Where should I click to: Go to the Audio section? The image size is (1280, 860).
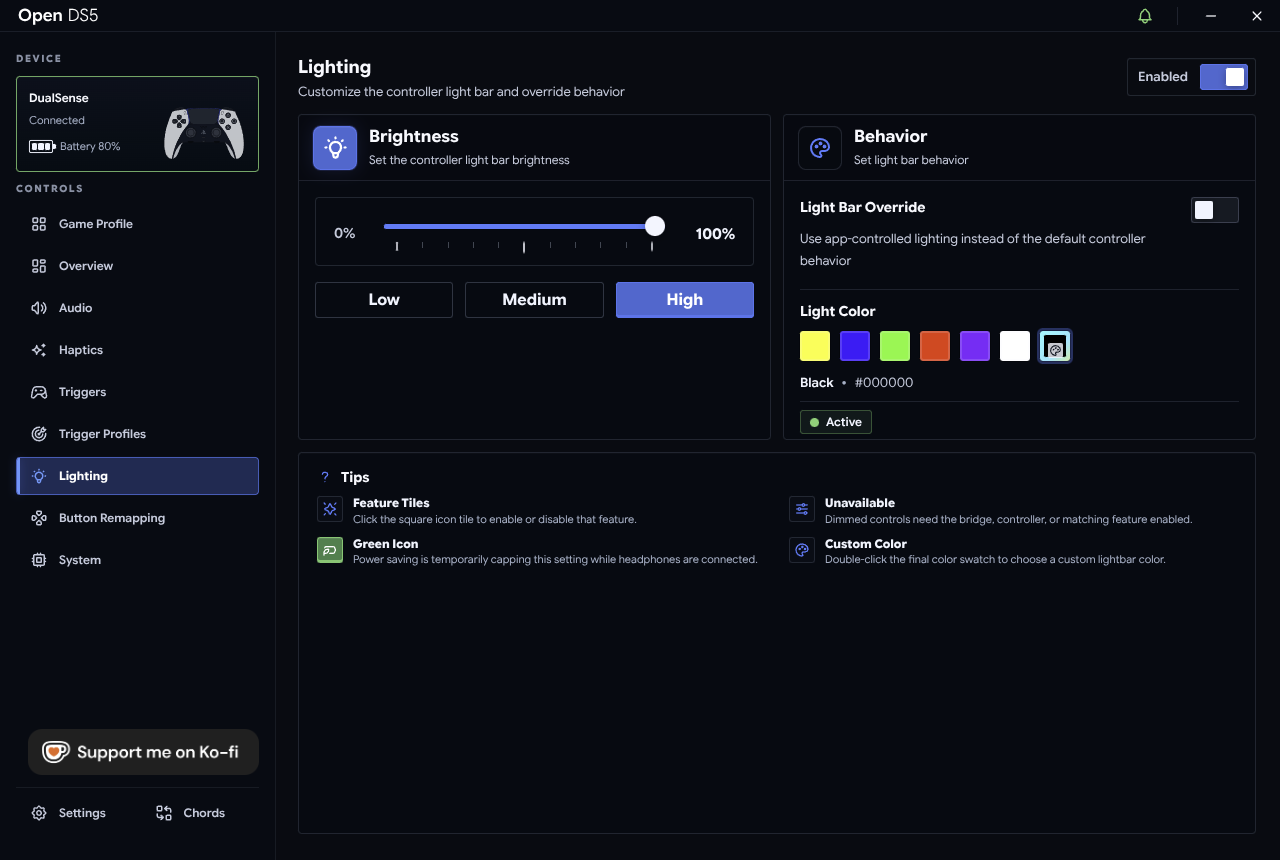point(138,308)
